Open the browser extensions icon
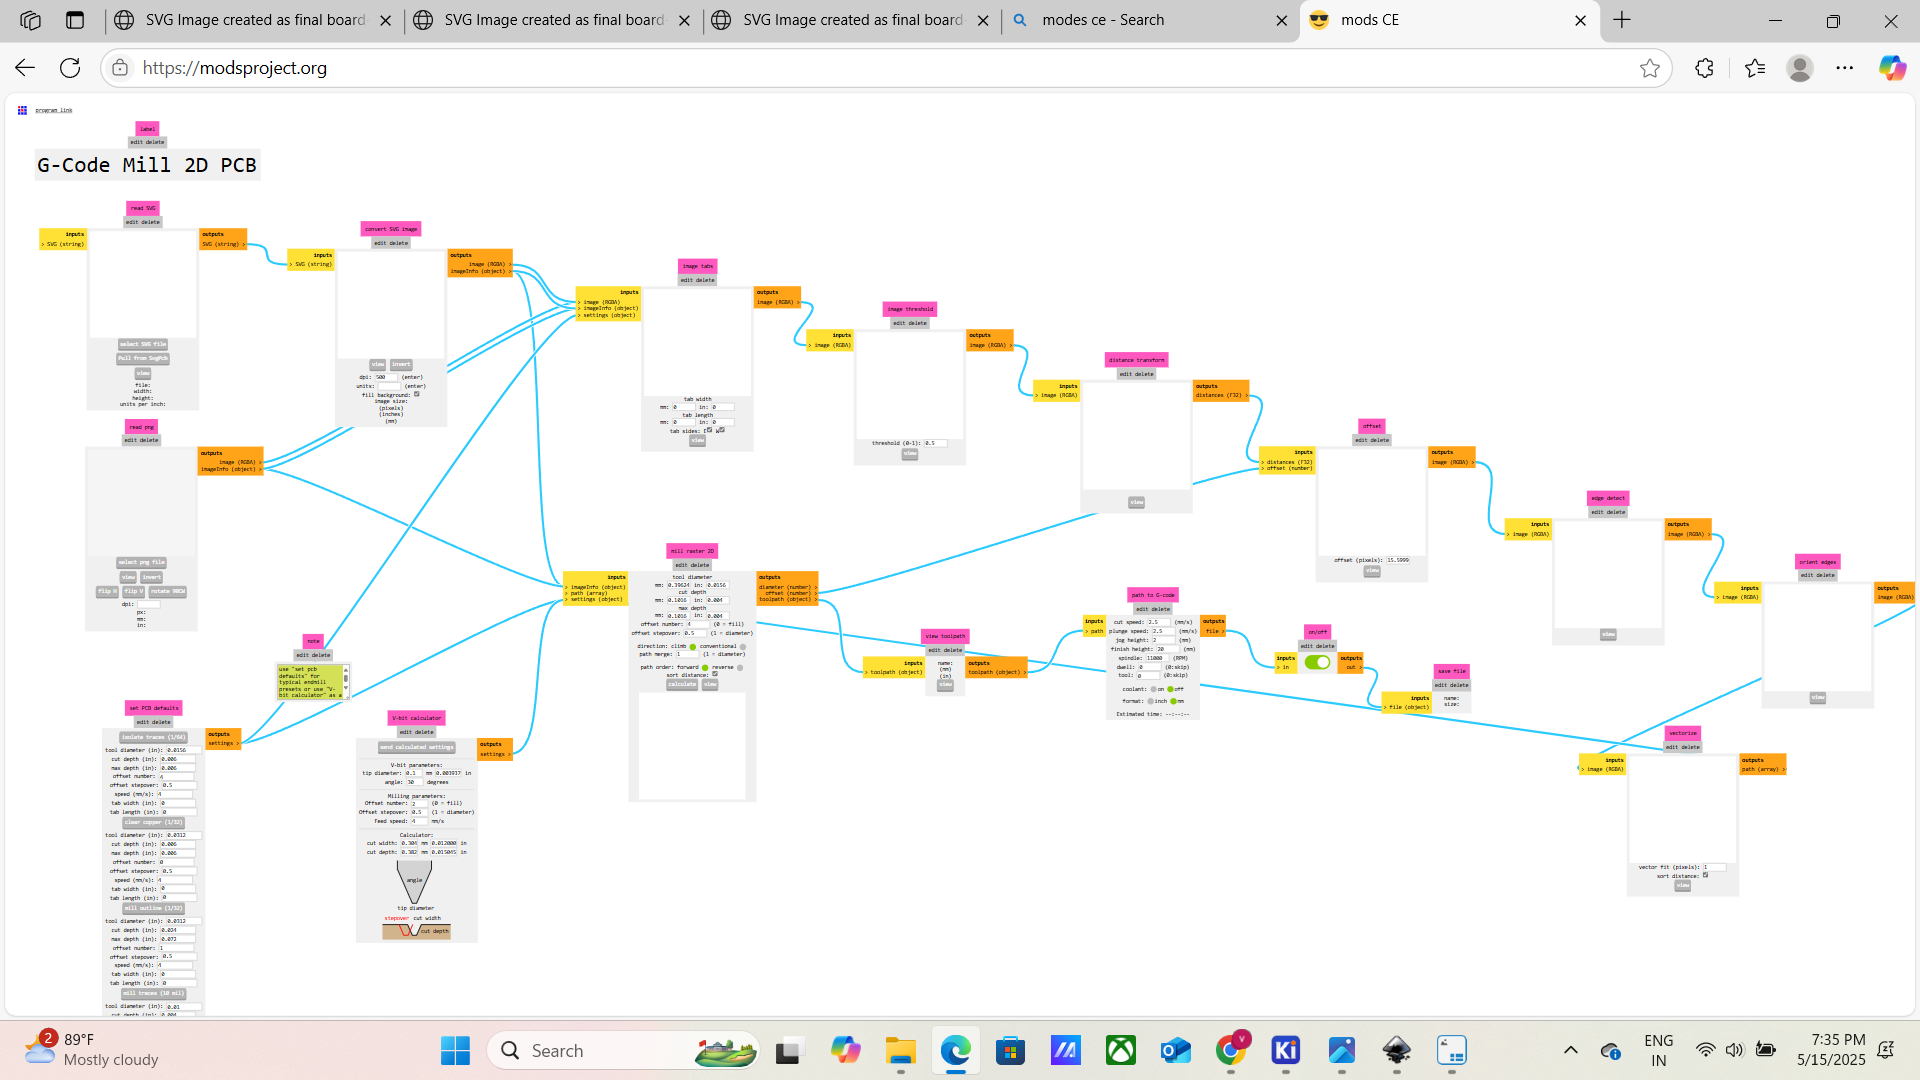Viewport: 1920px width, 1080px height. coord(1705,68)
